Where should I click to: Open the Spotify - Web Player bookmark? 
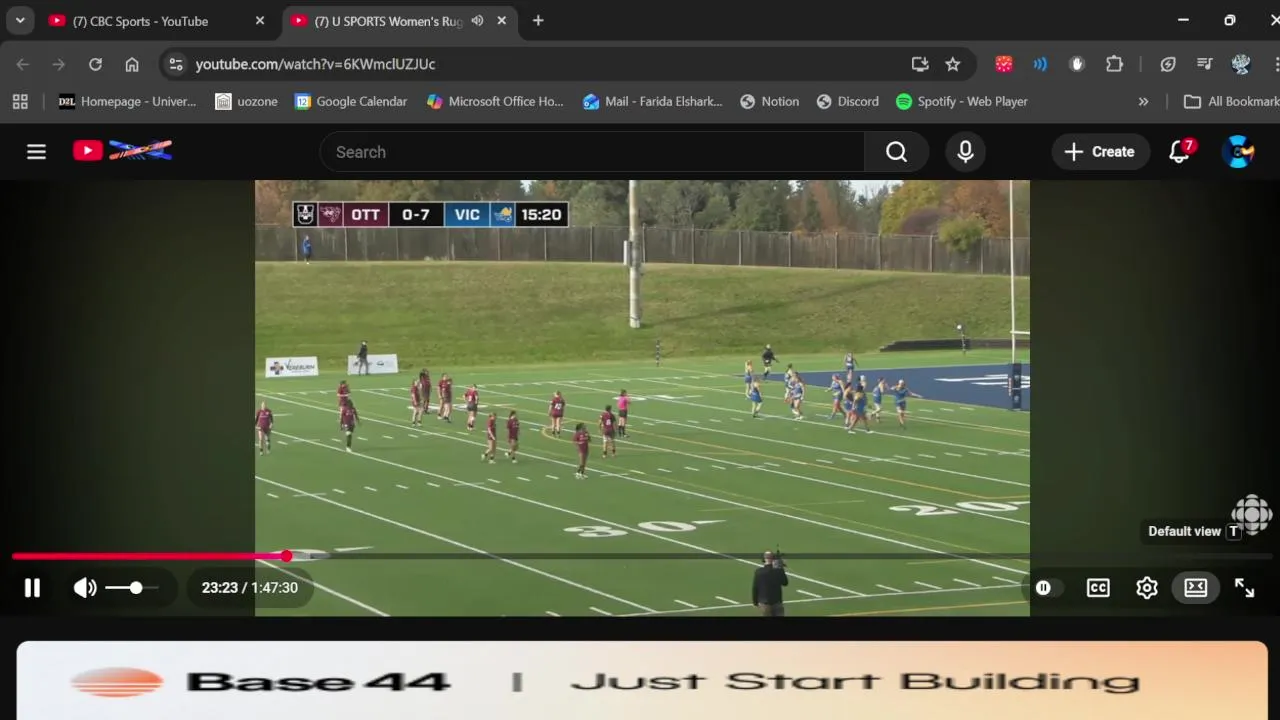962,101
